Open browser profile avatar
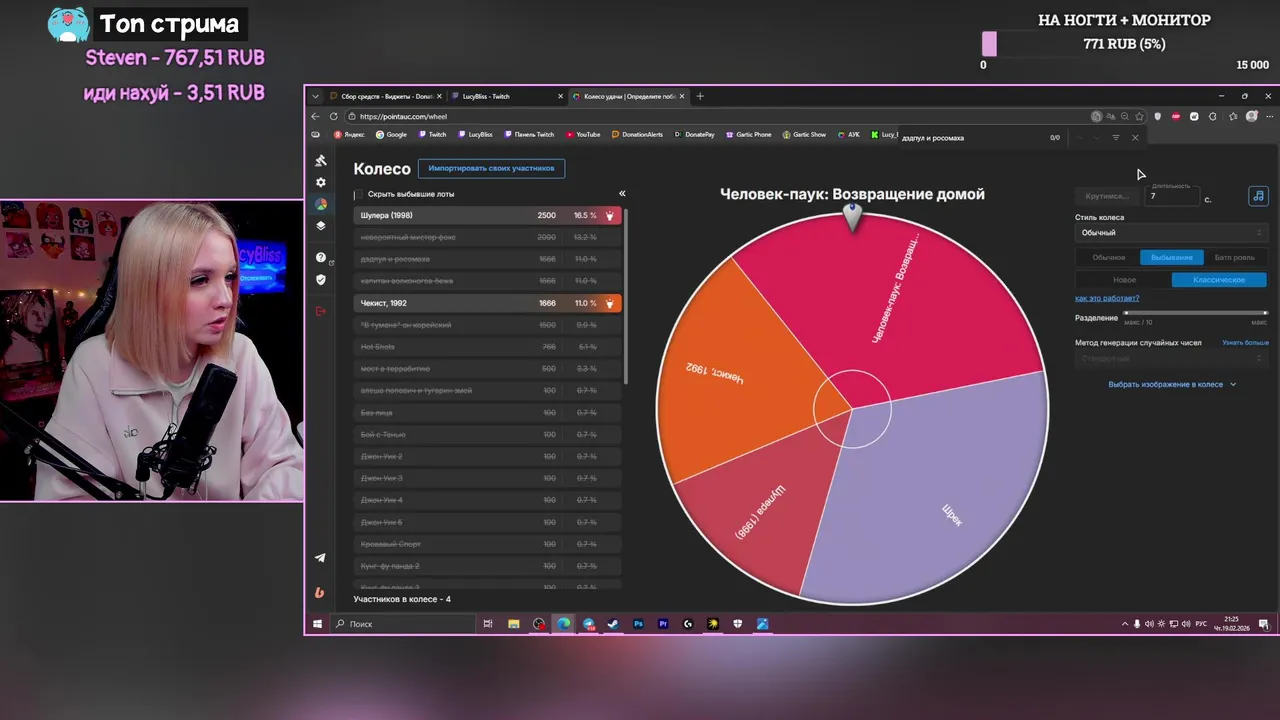 pyautogui.click(x=1251, y=116)
